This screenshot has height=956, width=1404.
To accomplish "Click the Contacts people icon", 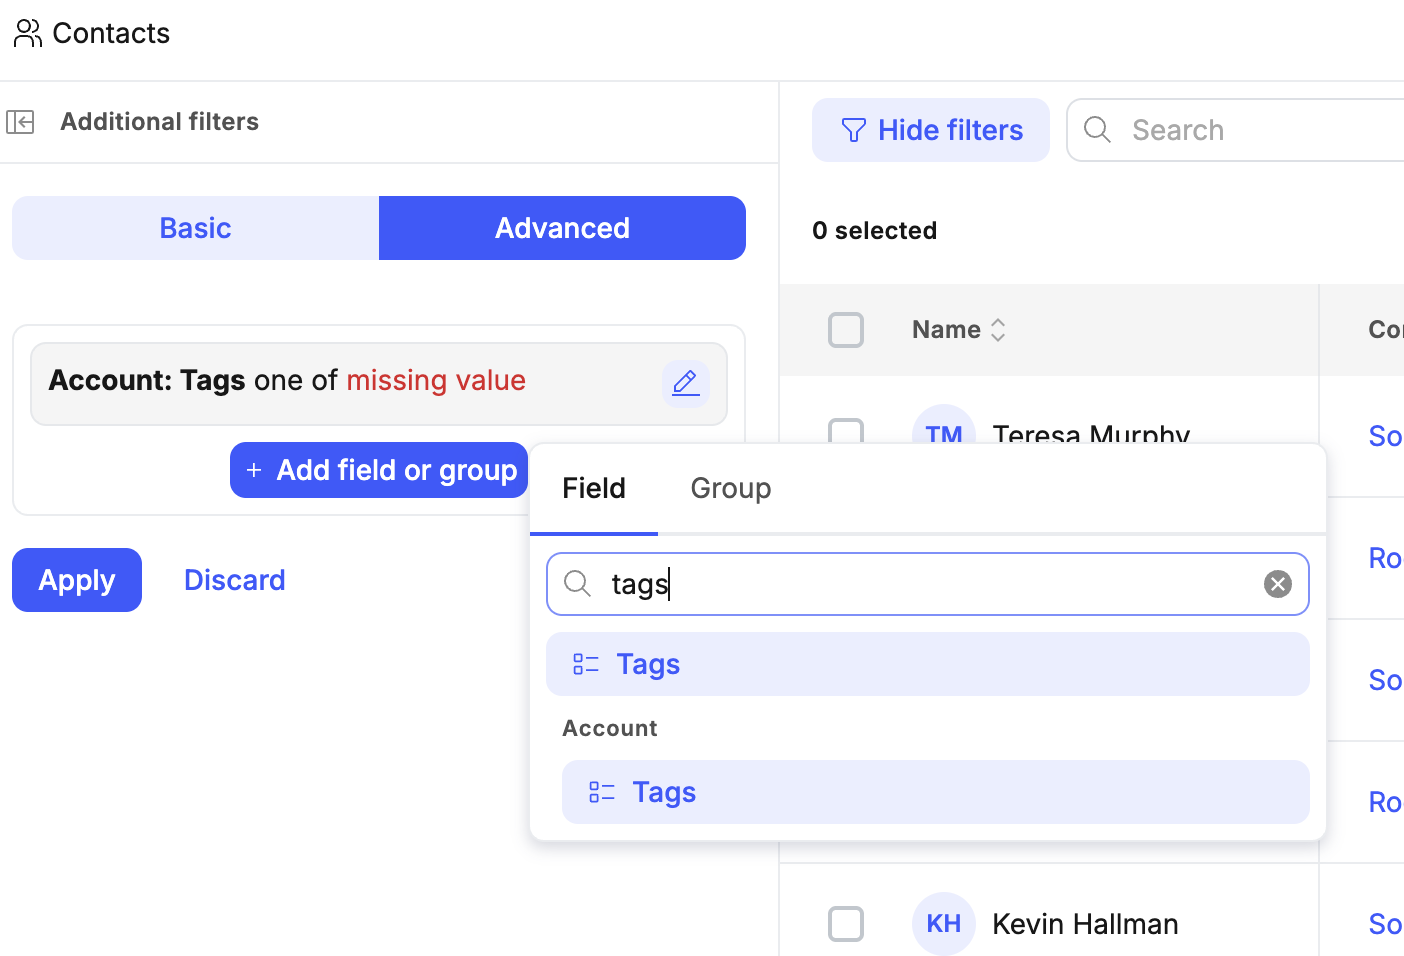I will point(28,33).
